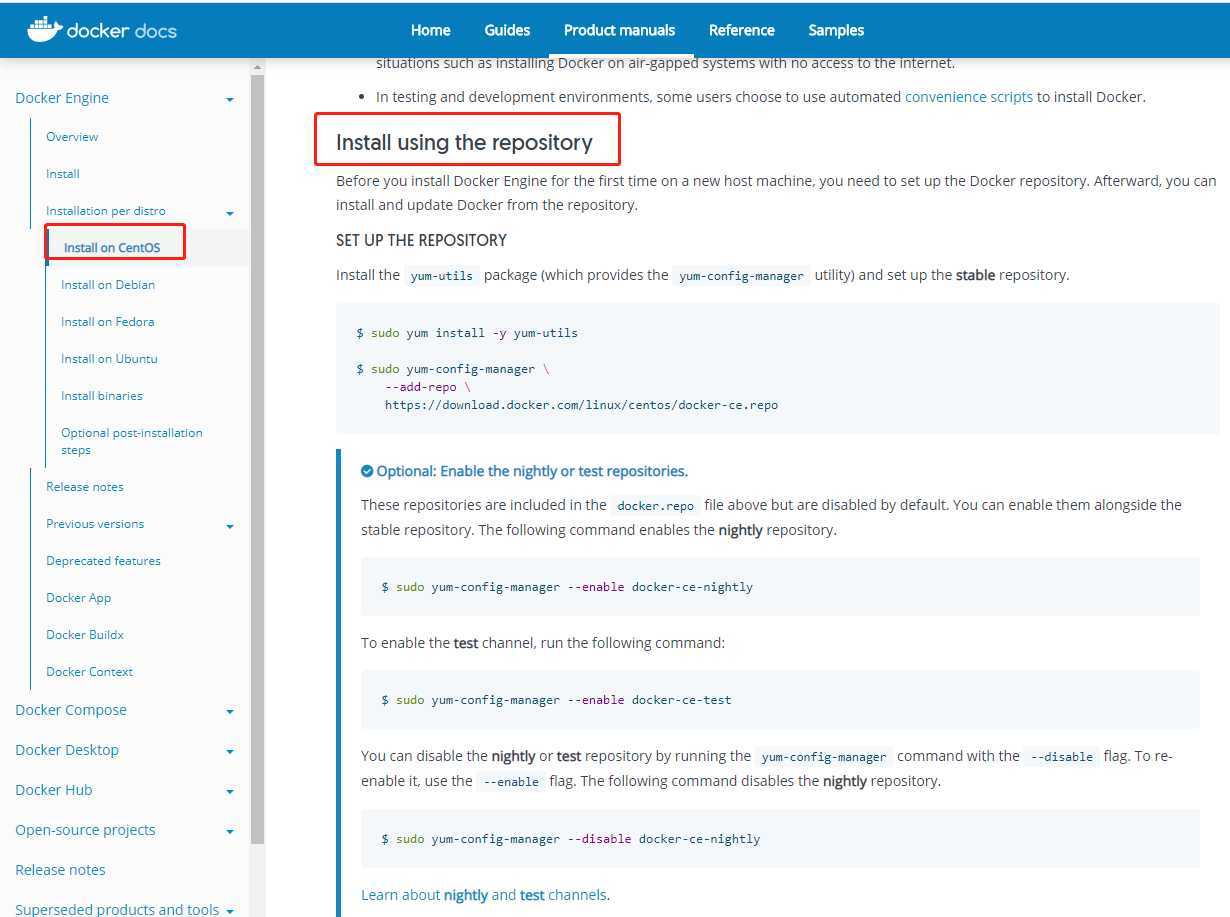Open Deprecated features sidebar link
1230x917 pixels.
point(103,561)
